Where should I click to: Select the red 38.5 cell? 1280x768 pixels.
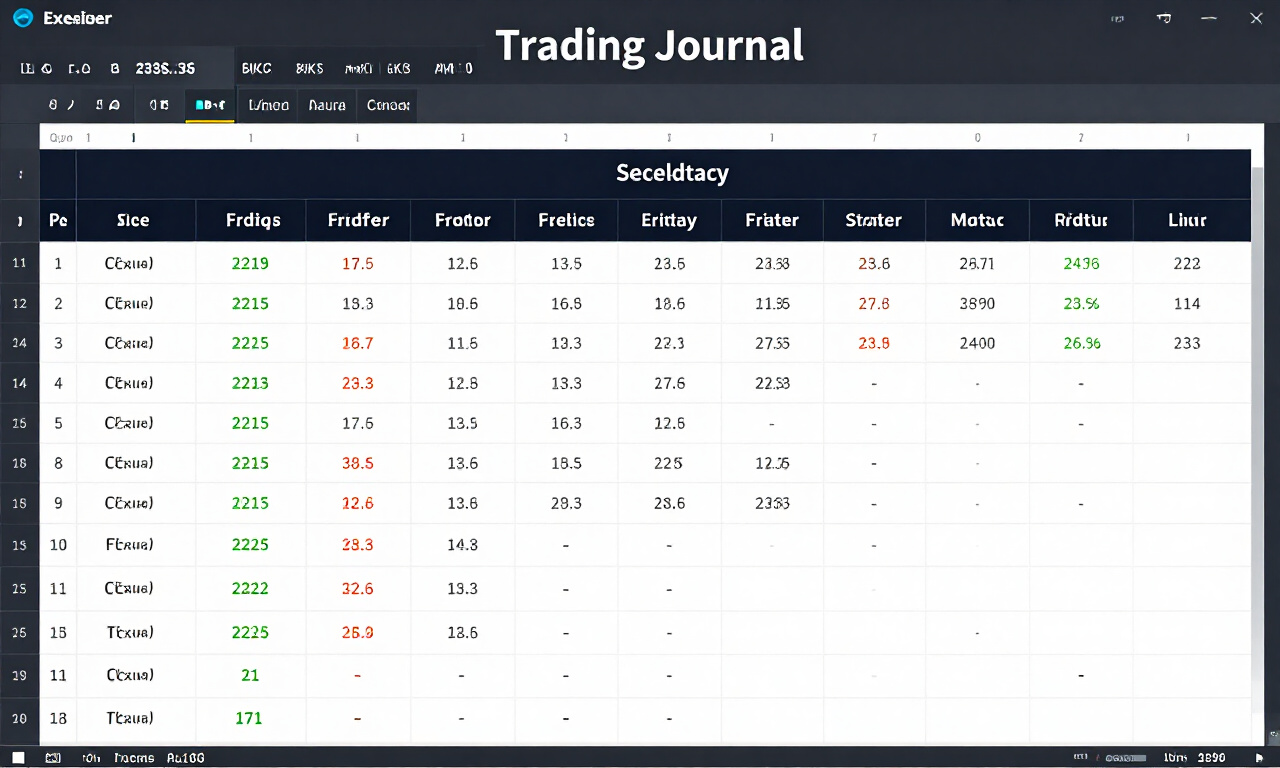coord(357,464)
